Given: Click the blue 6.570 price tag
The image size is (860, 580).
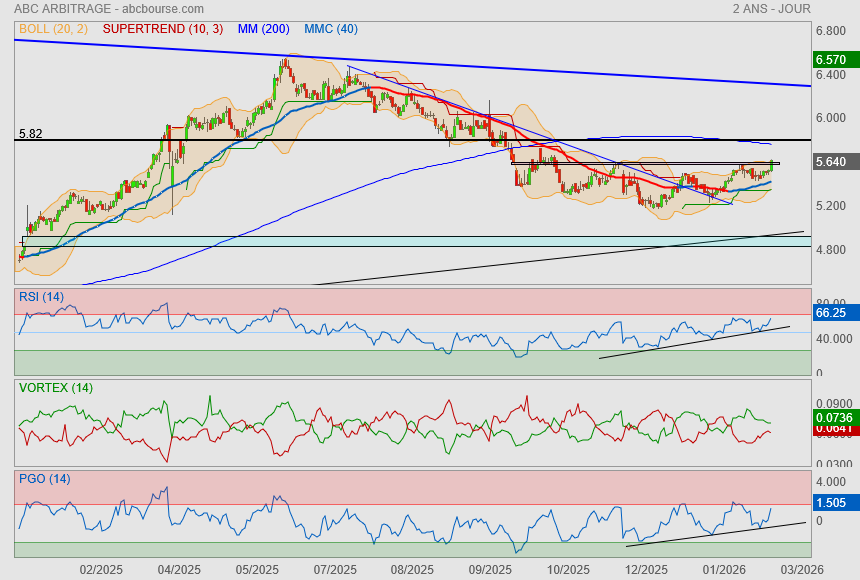Looking at the screenshot, I should (x=832, y=59).
